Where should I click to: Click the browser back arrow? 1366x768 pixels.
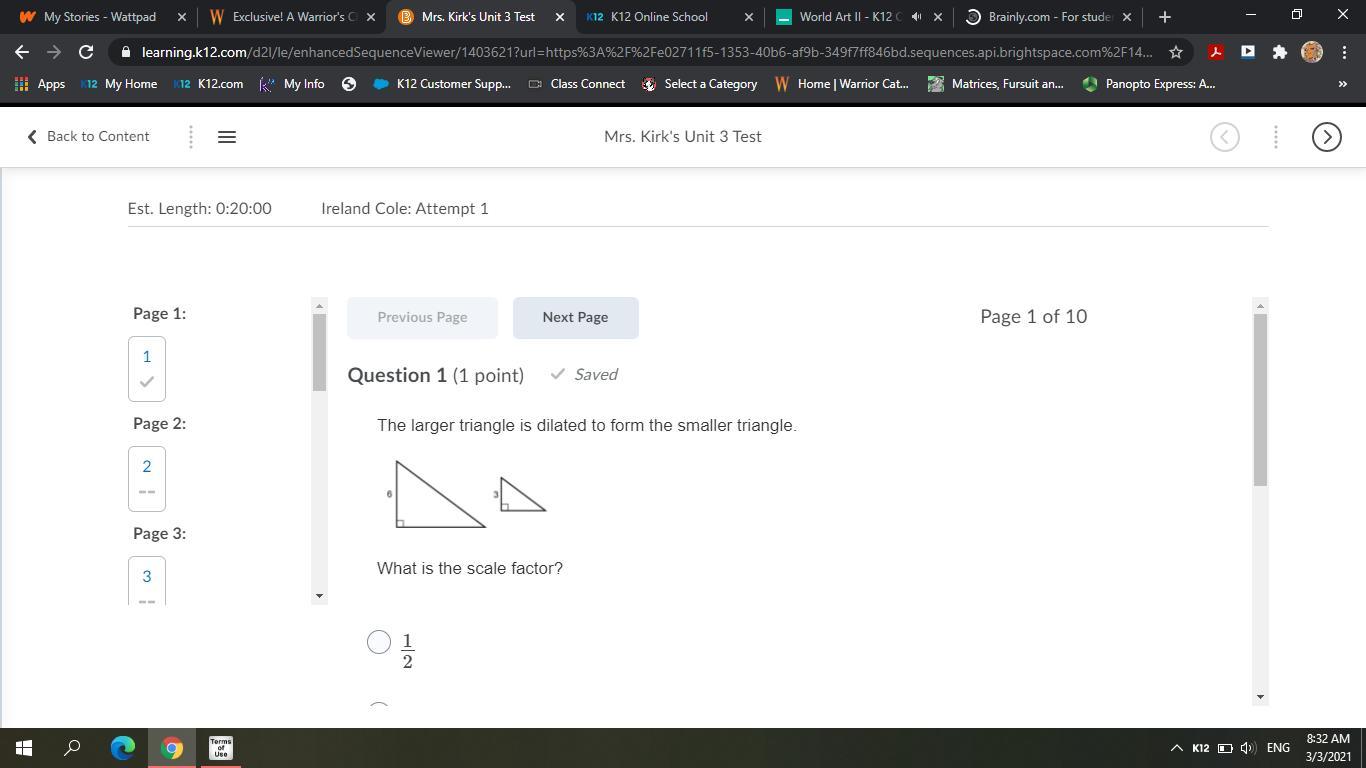click(22, 52)
